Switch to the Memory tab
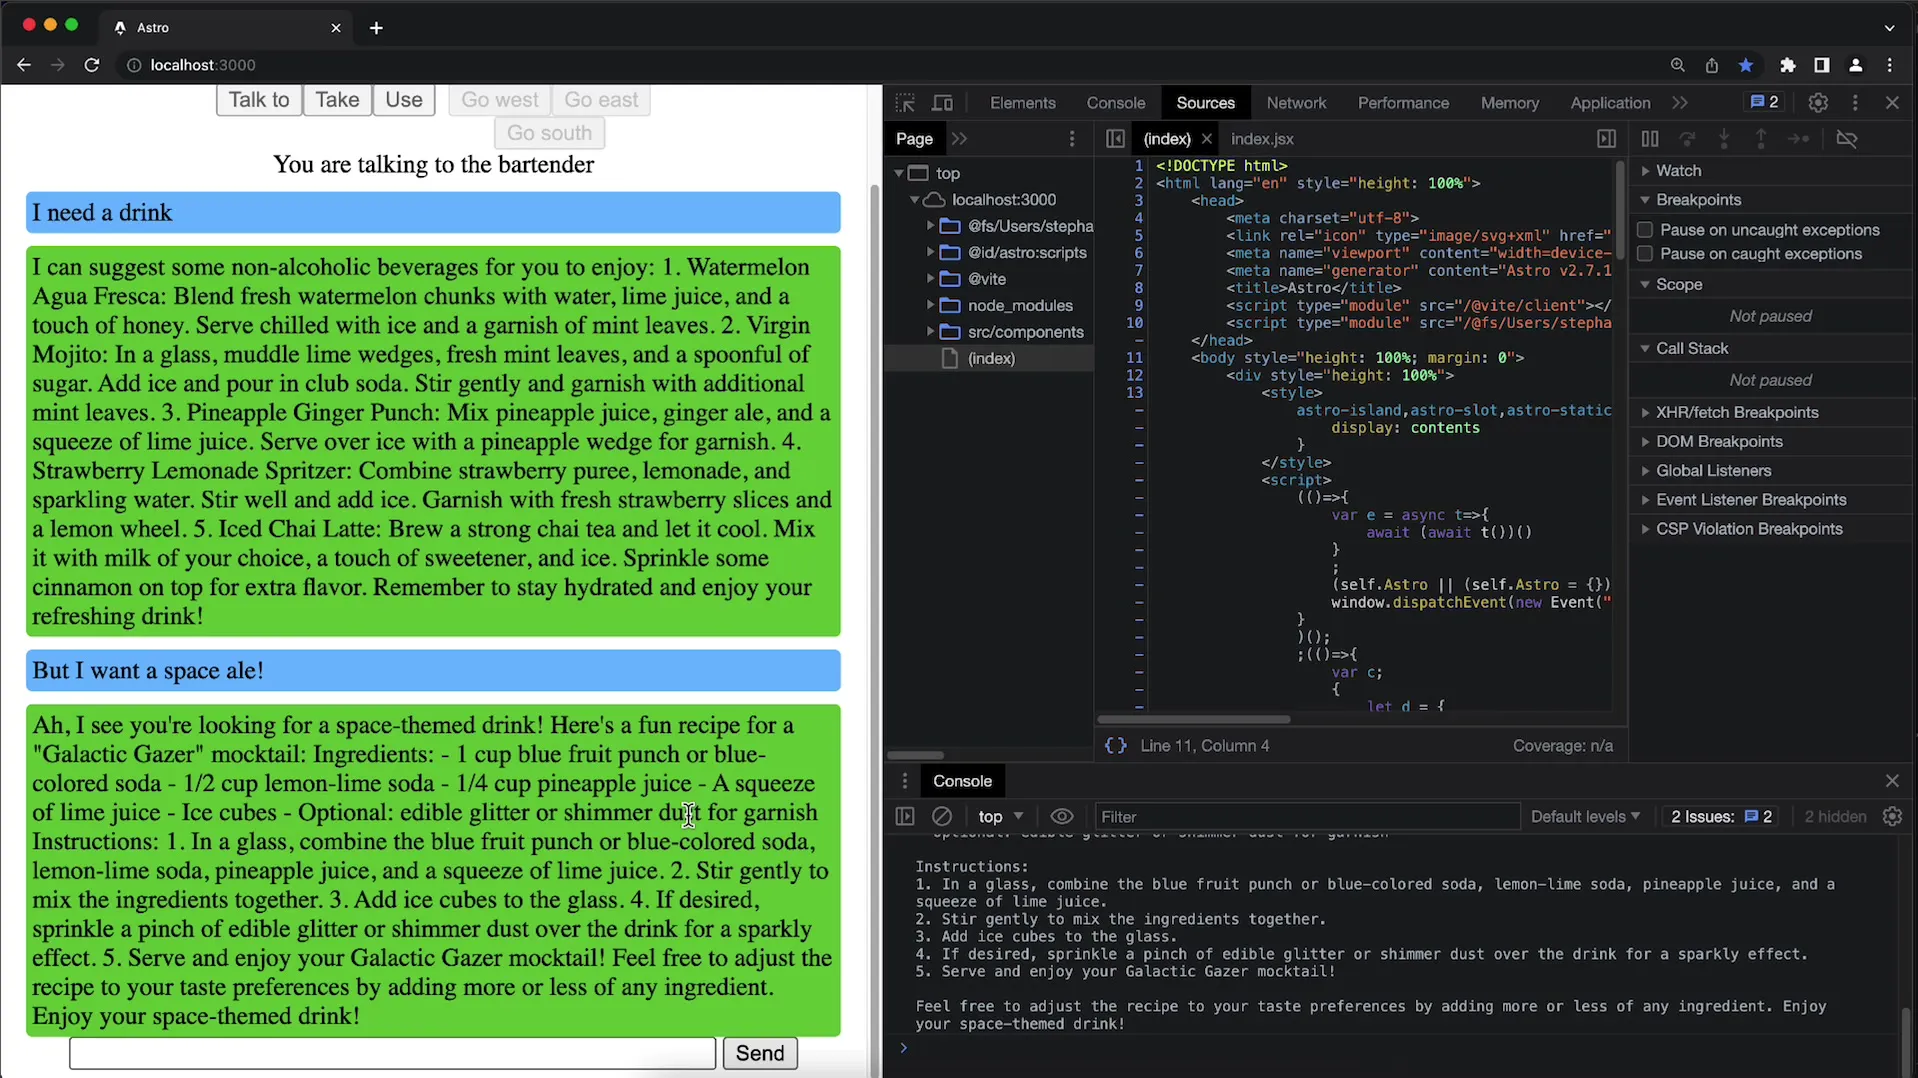Screen dimensions: 1918x1078 click(1509, 103)
